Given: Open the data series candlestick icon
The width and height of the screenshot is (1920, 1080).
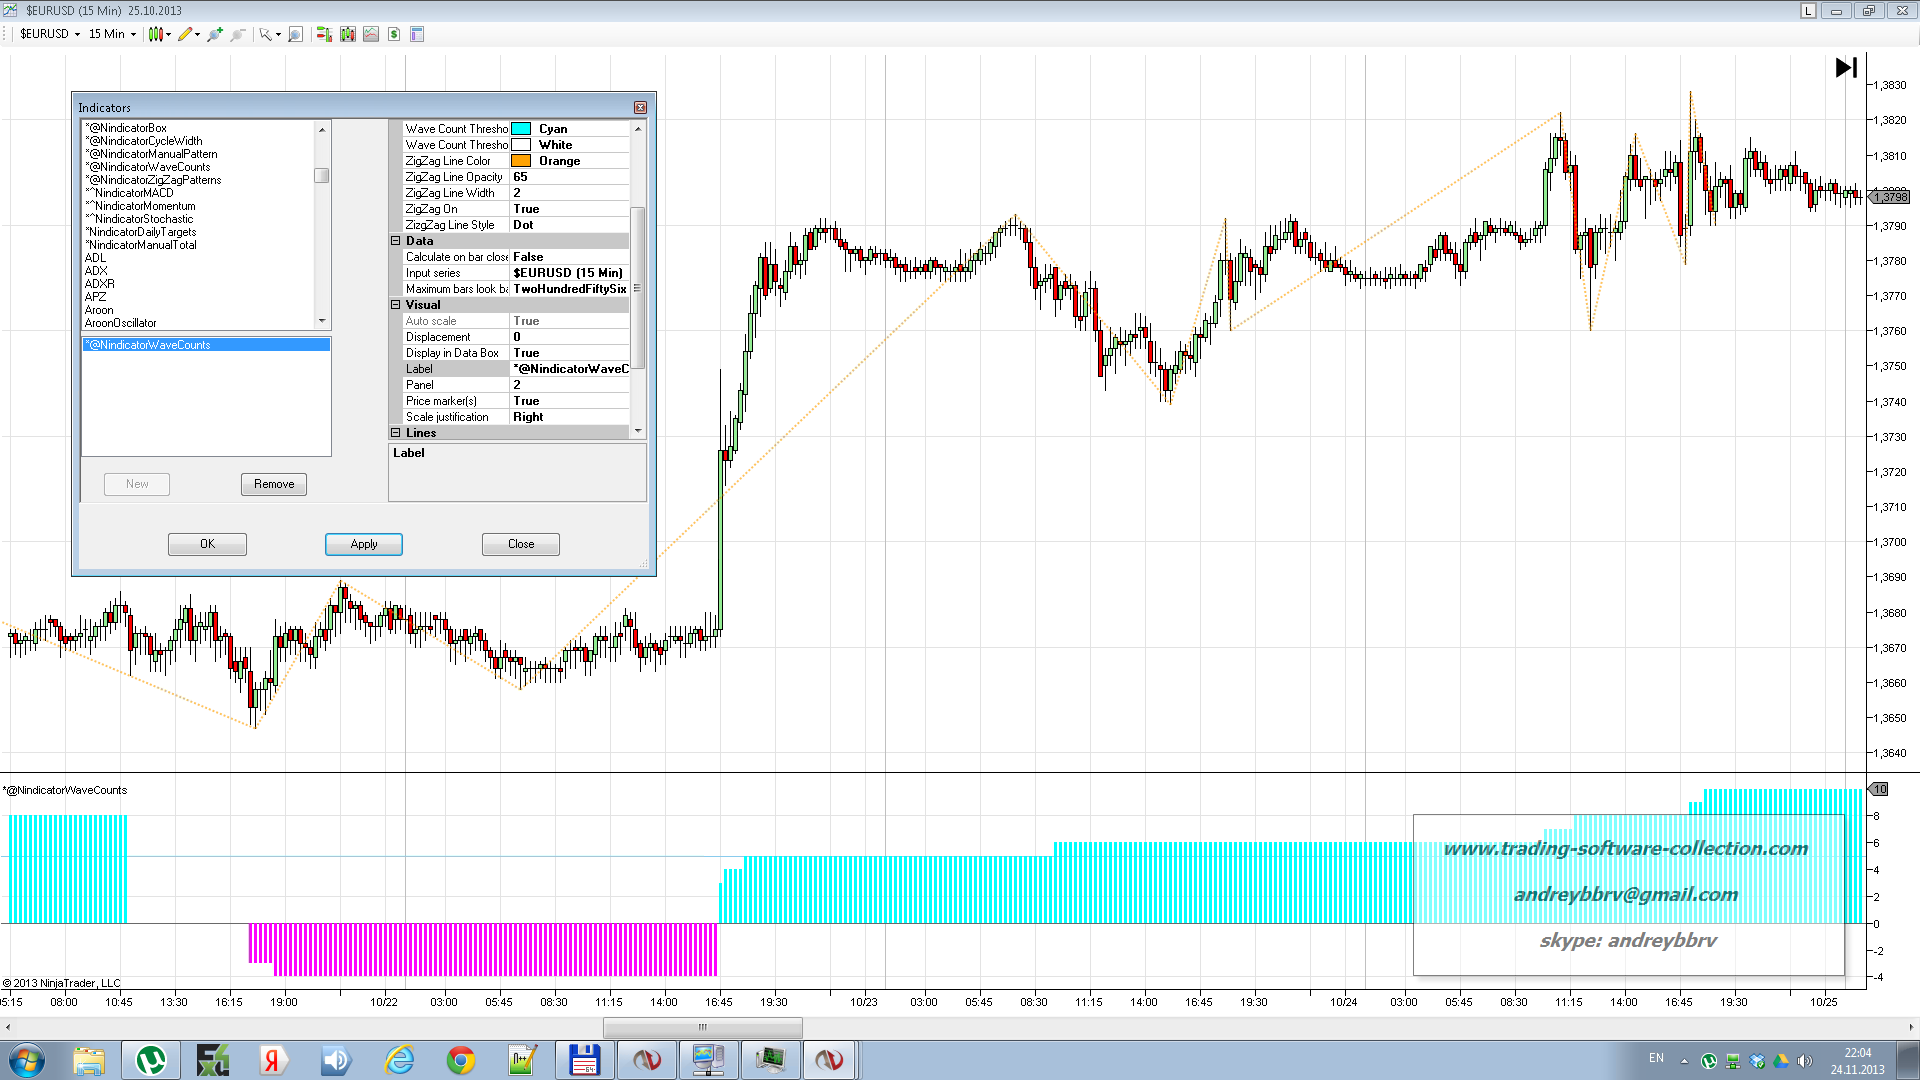Looking at the screenshot, I should click(347, 34).
